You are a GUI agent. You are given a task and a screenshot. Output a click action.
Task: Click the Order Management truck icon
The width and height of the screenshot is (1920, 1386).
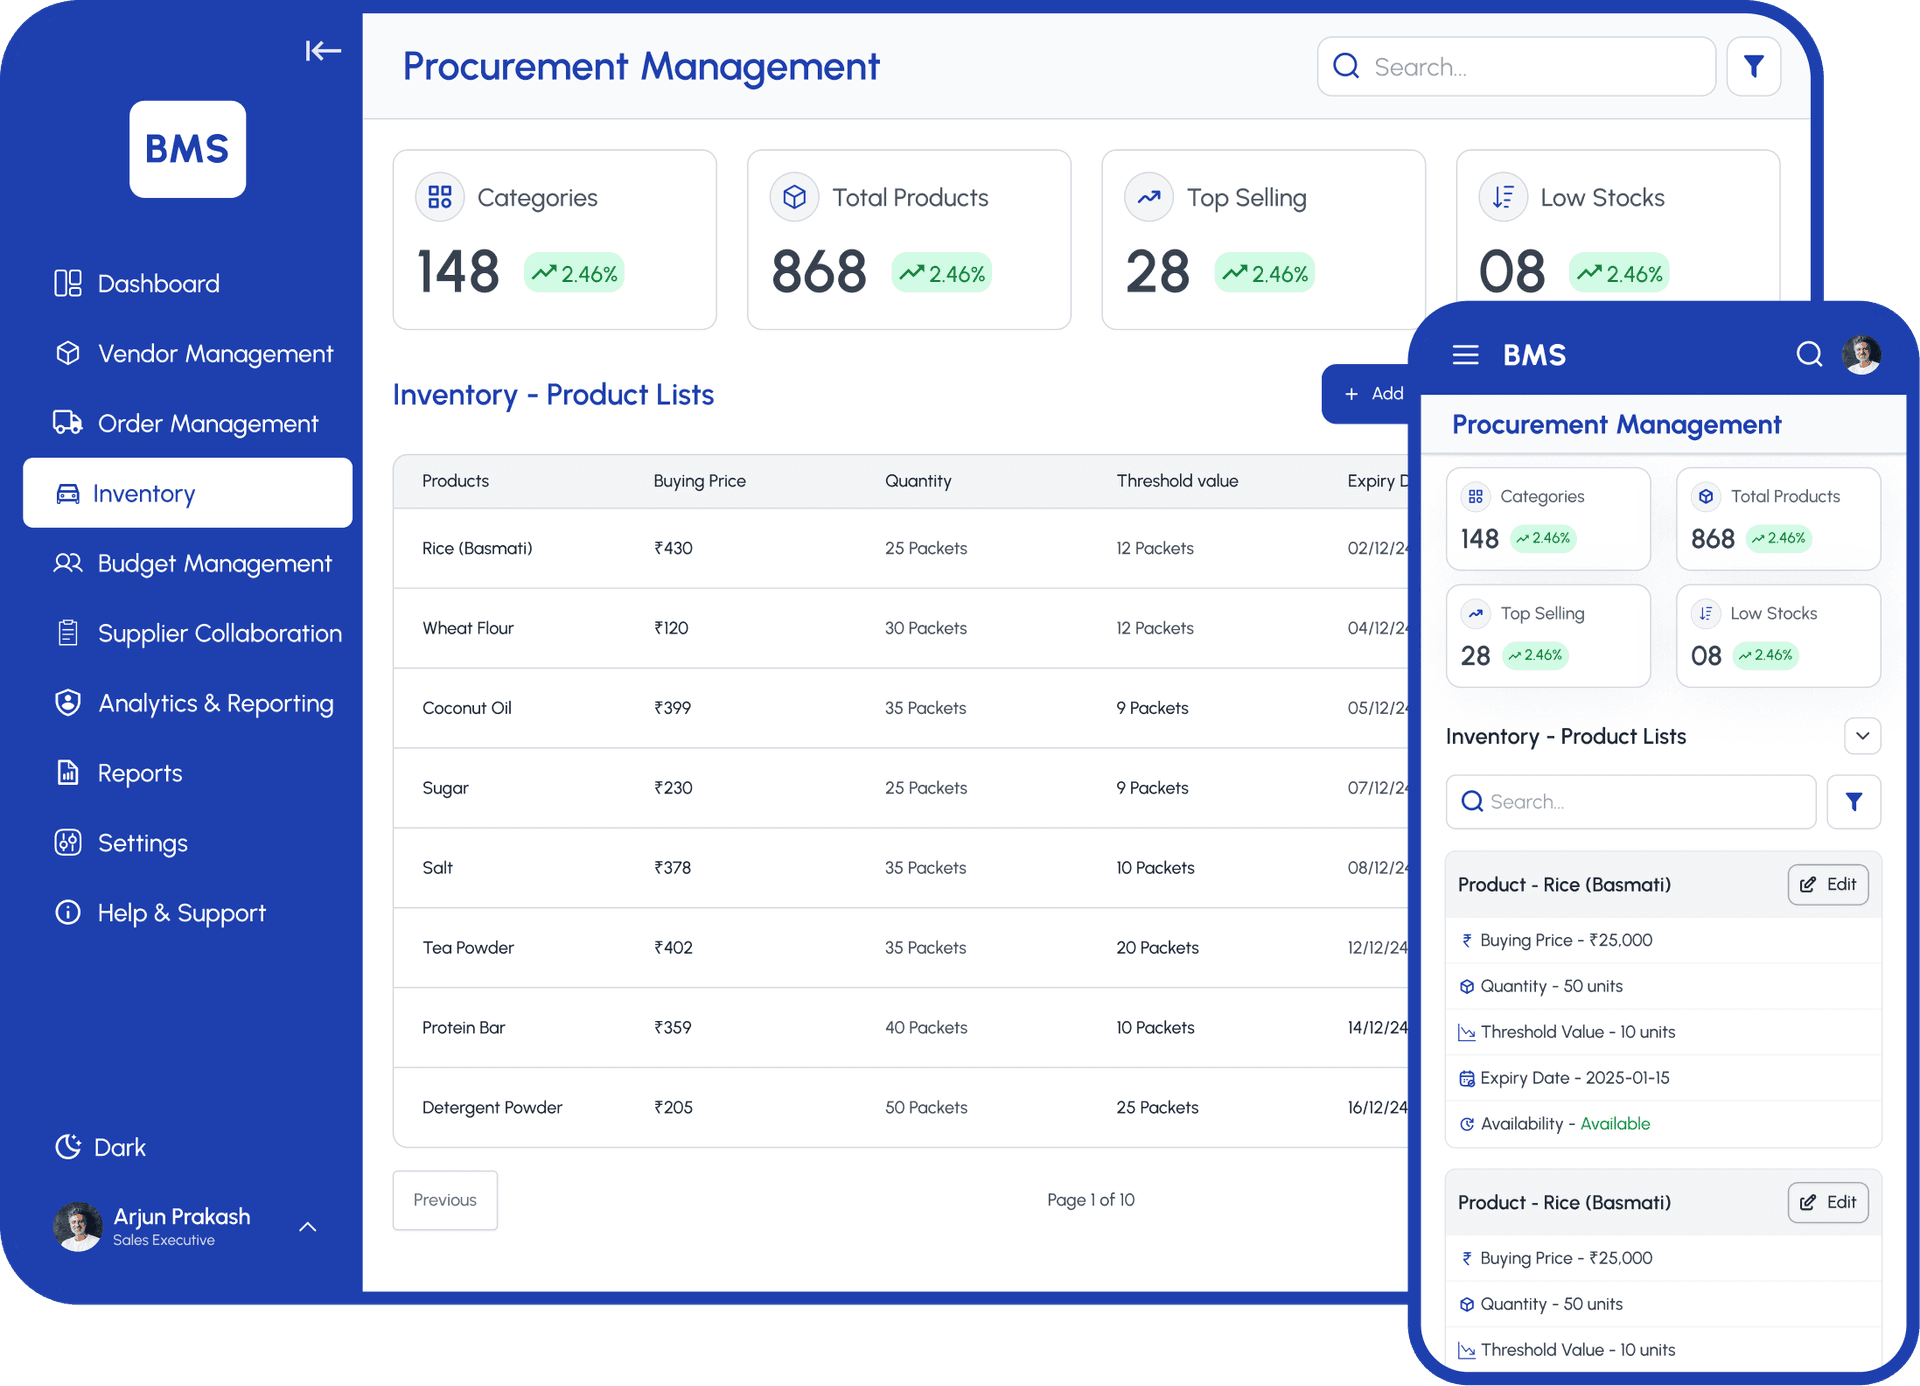[x=67, y=423]
